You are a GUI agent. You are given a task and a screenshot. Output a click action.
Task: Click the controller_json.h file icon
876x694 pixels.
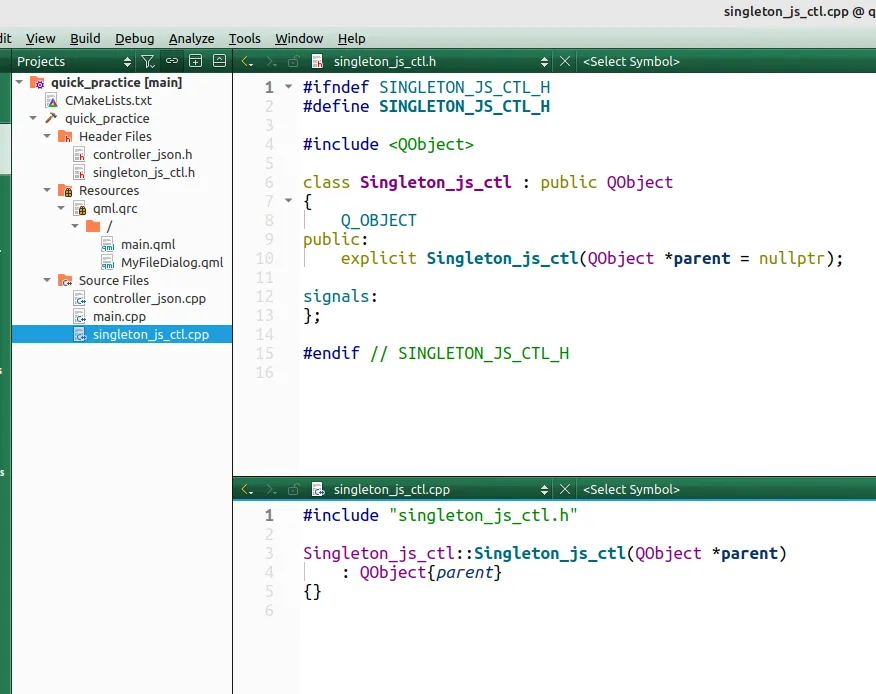tap(80, 155)
